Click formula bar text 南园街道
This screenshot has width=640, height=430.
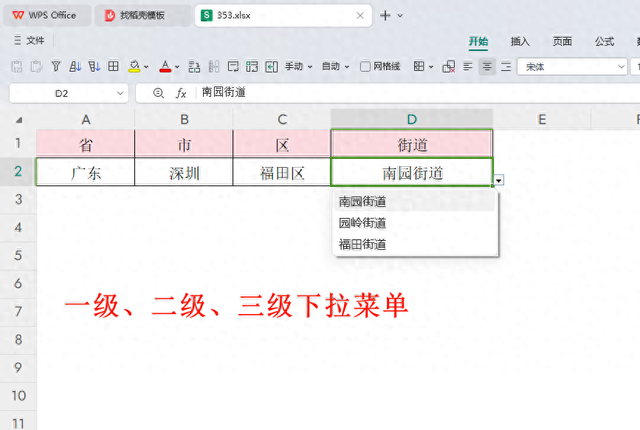pos(224,92)
